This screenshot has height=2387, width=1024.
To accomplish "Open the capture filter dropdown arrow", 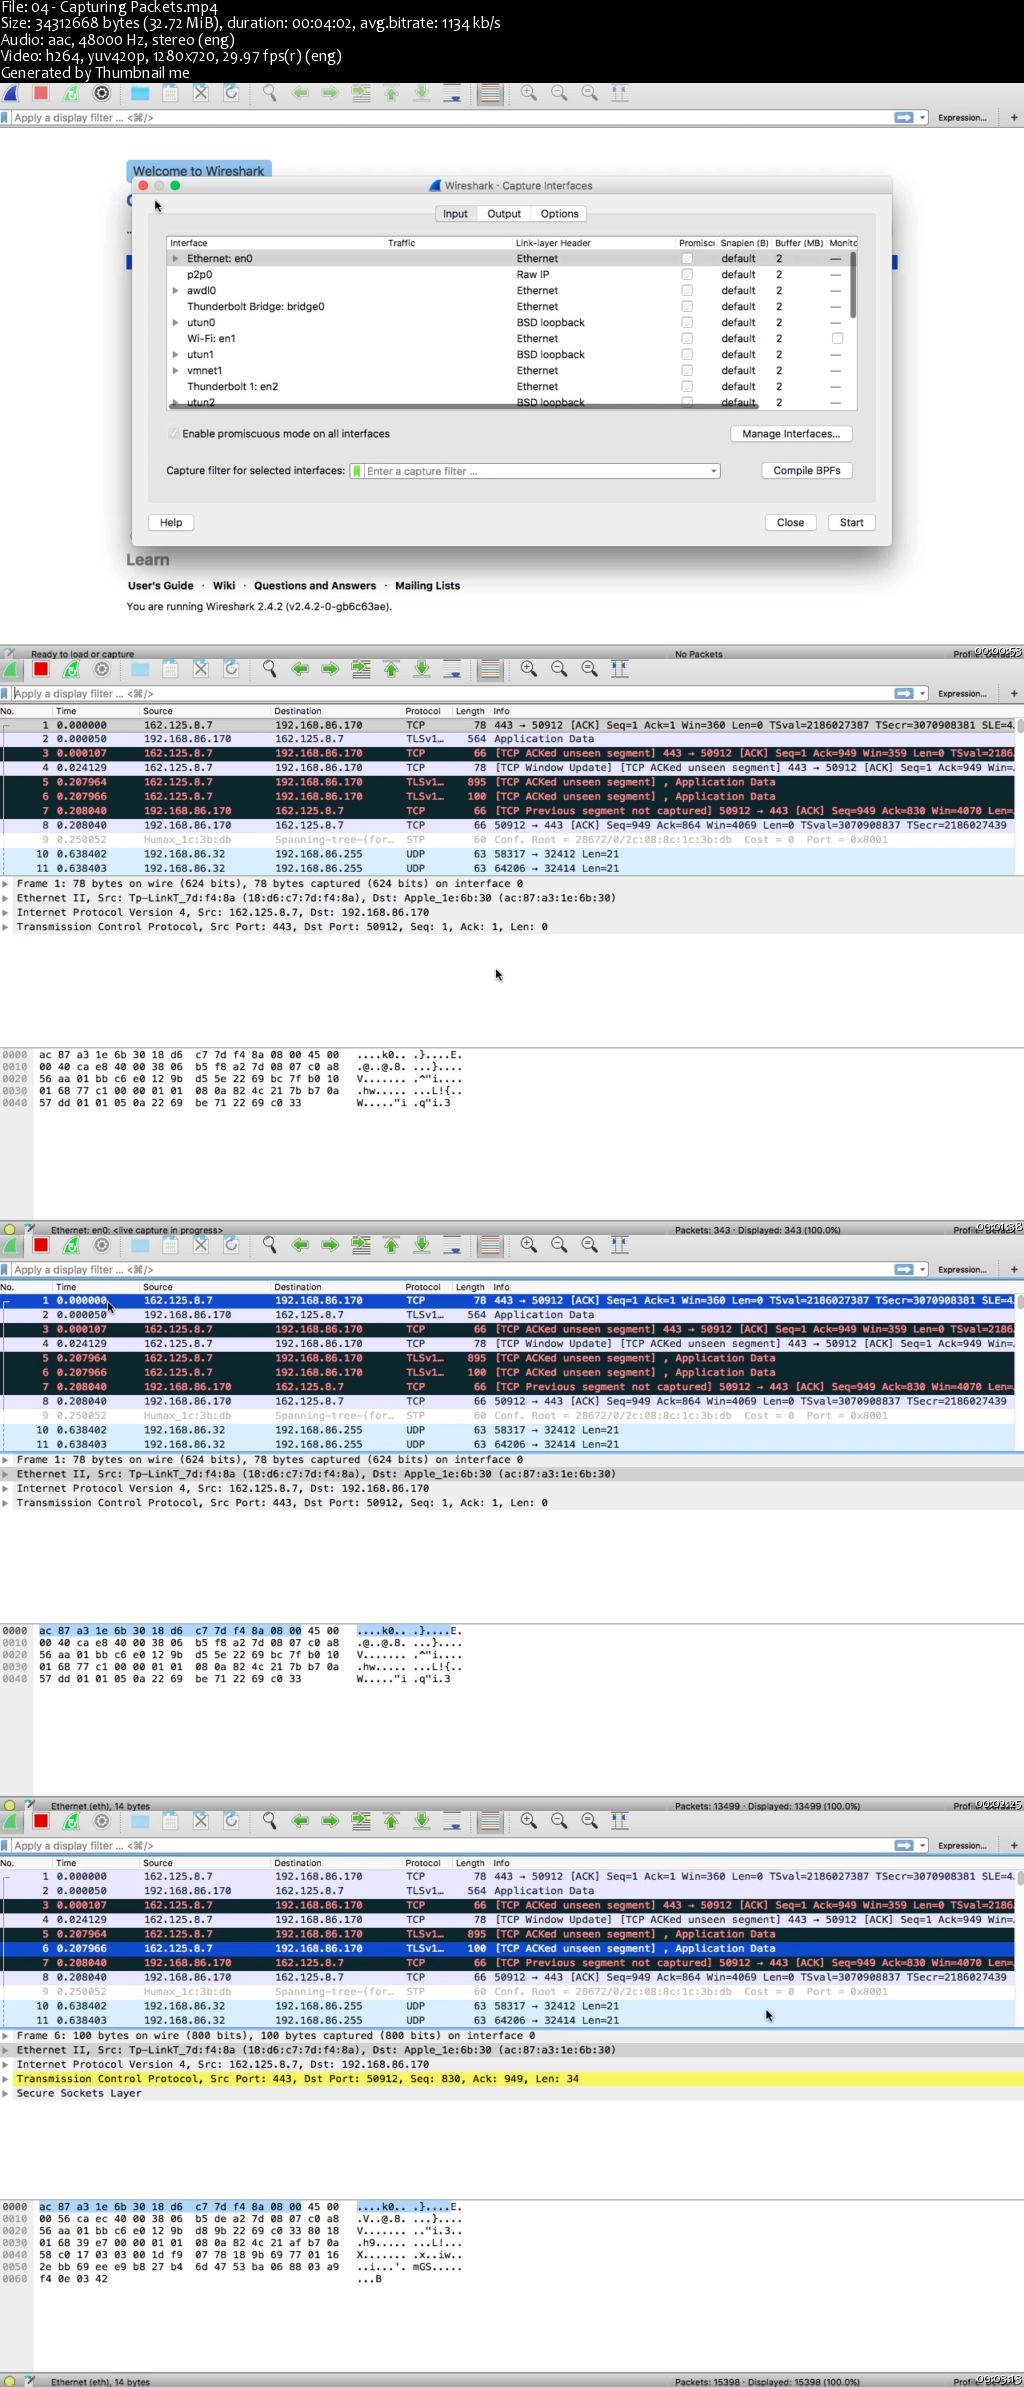I will 713,471.
